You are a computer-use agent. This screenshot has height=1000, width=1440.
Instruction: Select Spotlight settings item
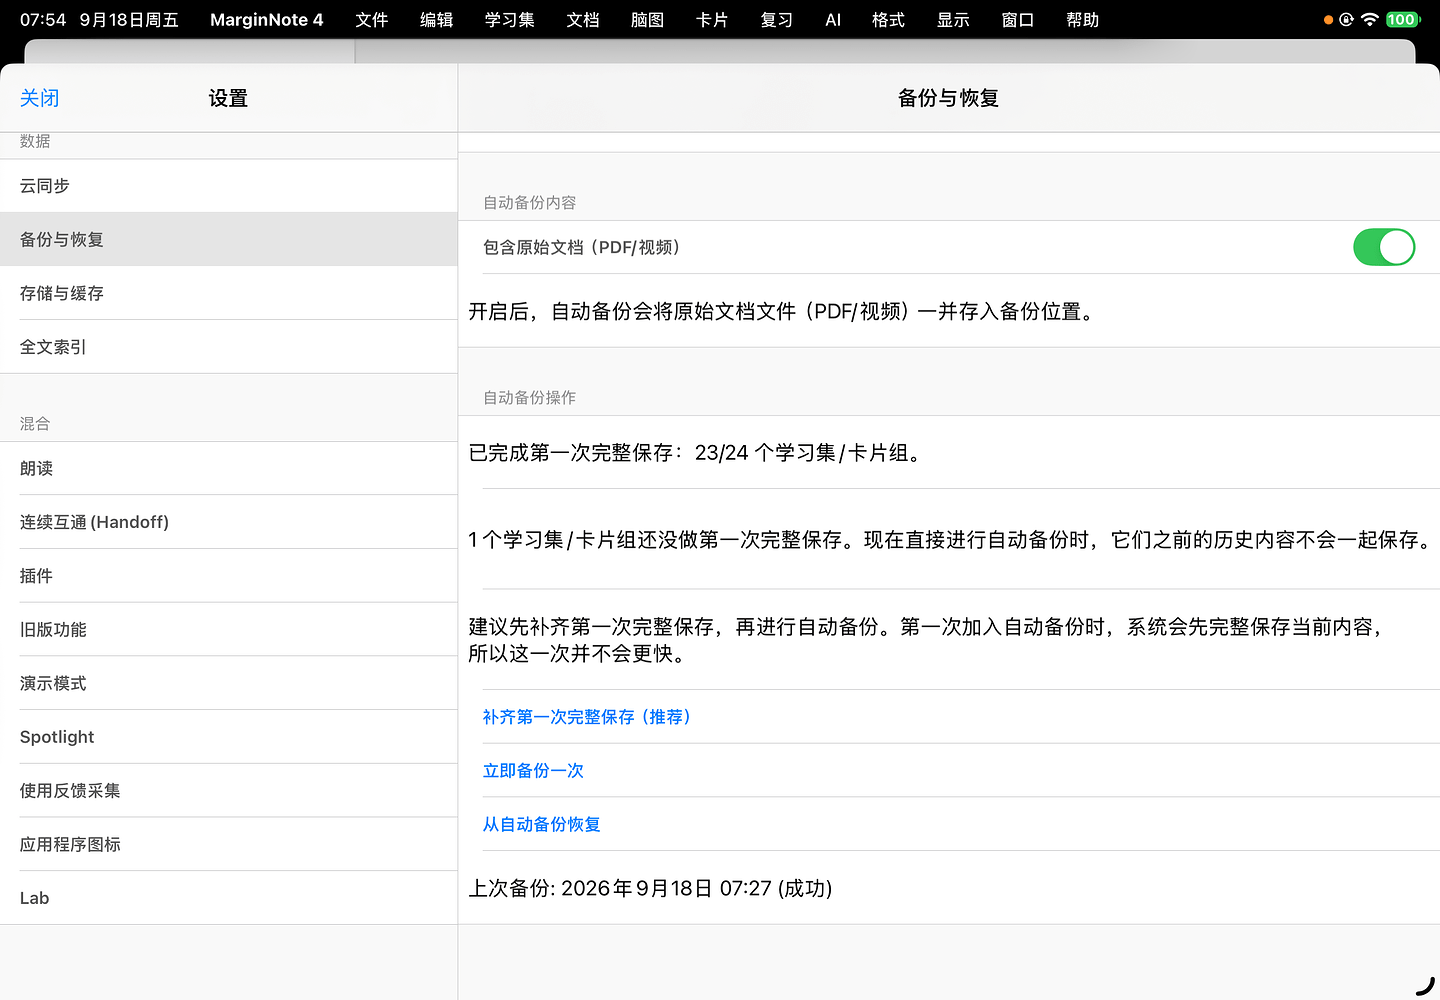click(229, 737)
